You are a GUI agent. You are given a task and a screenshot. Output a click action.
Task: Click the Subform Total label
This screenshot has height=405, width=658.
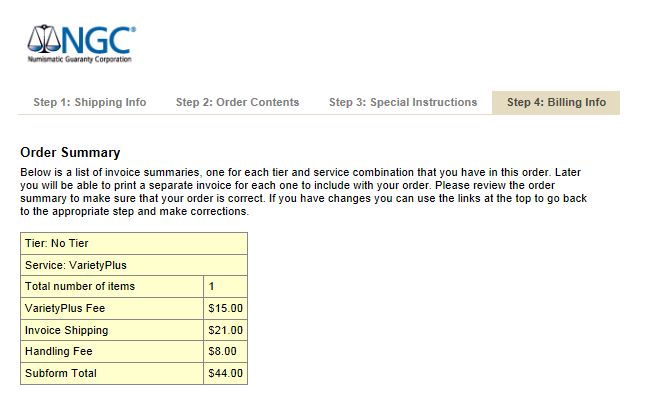[x=60, y=374]
